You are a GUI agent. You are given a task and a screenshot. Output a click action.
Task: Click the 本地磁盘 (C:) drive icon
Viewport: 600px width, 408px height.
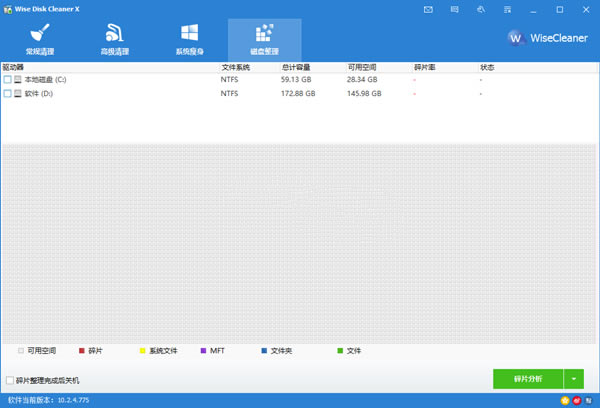coord(18,80)
